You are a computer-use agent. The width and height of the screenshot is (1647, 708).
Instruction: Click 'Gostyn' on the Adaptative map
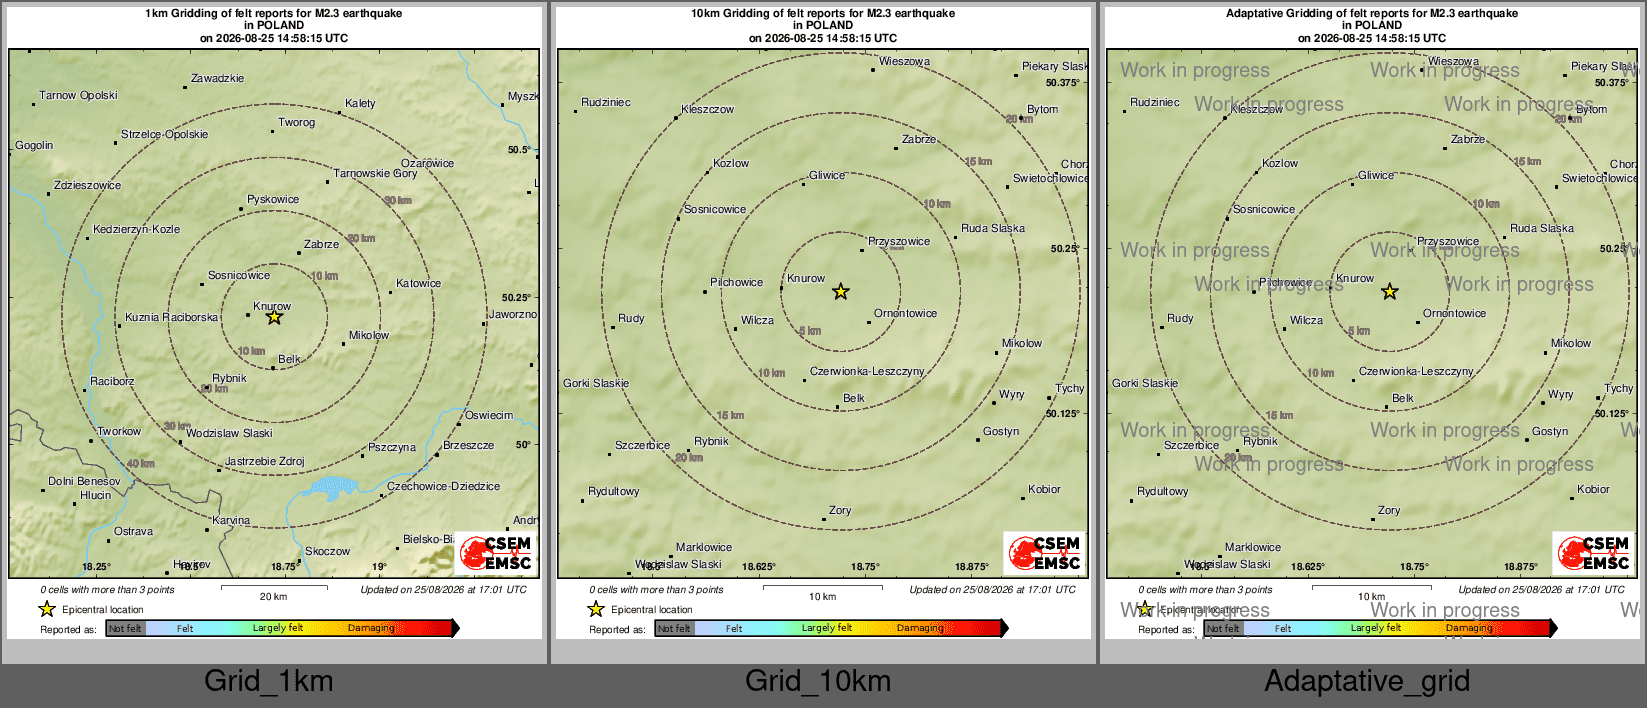1550,431
